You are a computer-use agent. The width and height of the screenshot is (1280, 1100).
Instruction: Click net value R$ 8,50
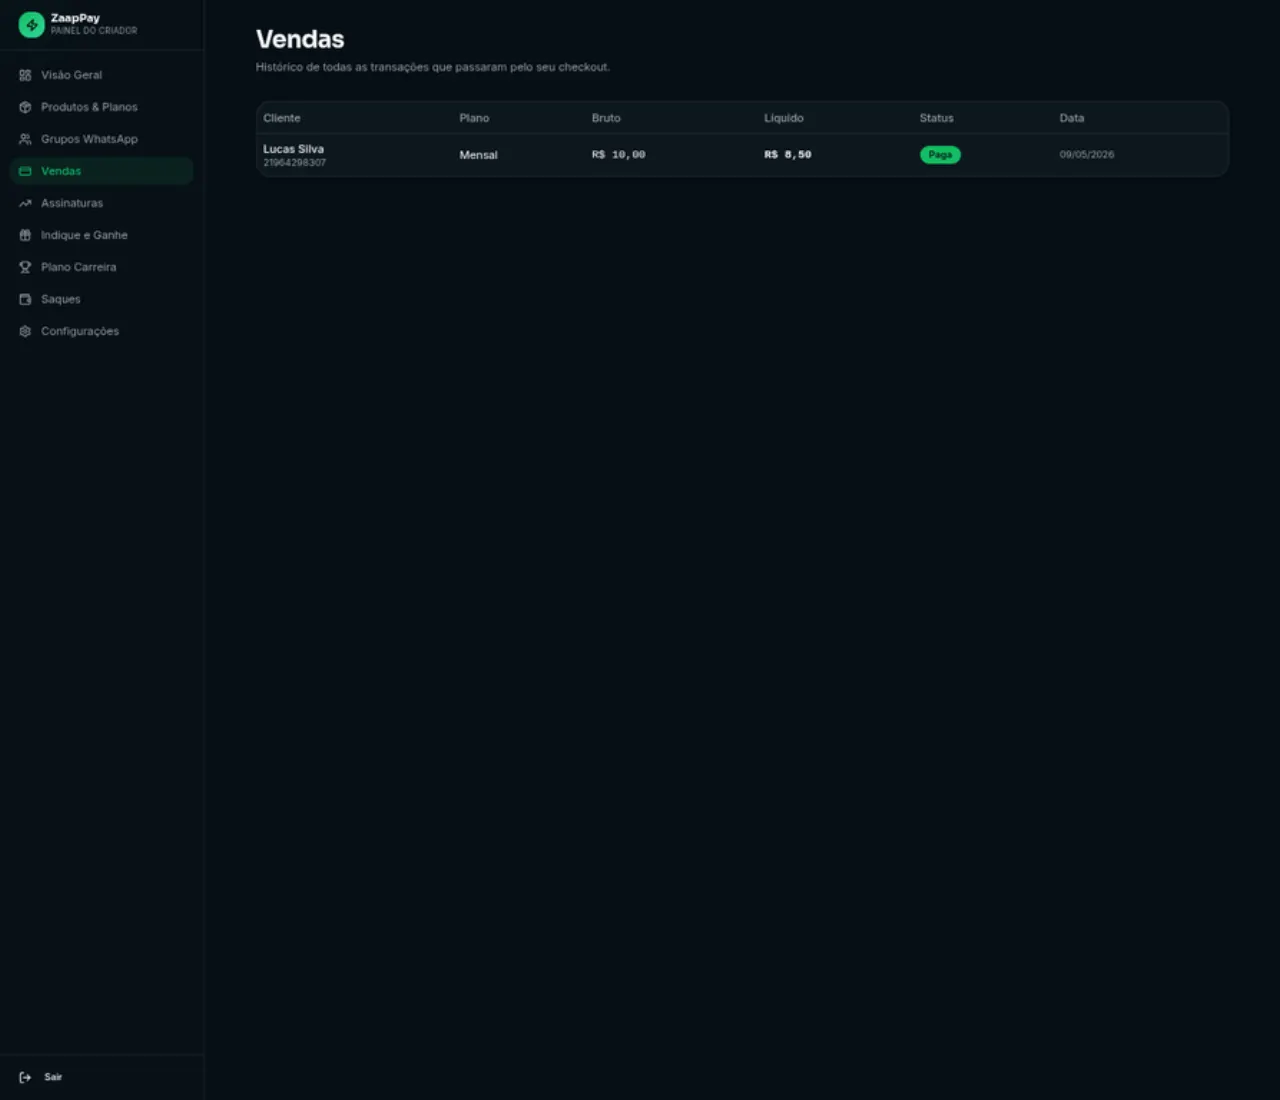click(788, 155)
